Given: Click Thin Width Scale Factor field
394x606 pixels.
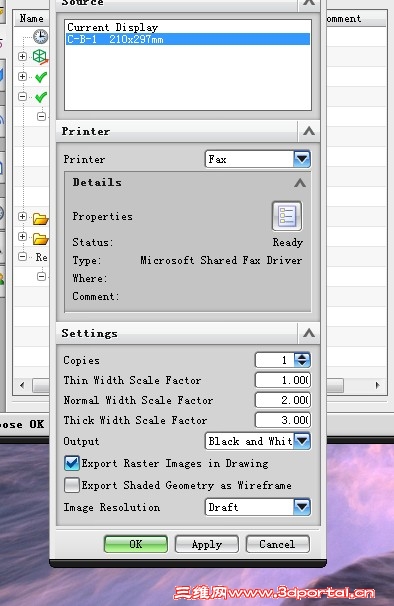Looking at the screenshot, I should 283,380.
